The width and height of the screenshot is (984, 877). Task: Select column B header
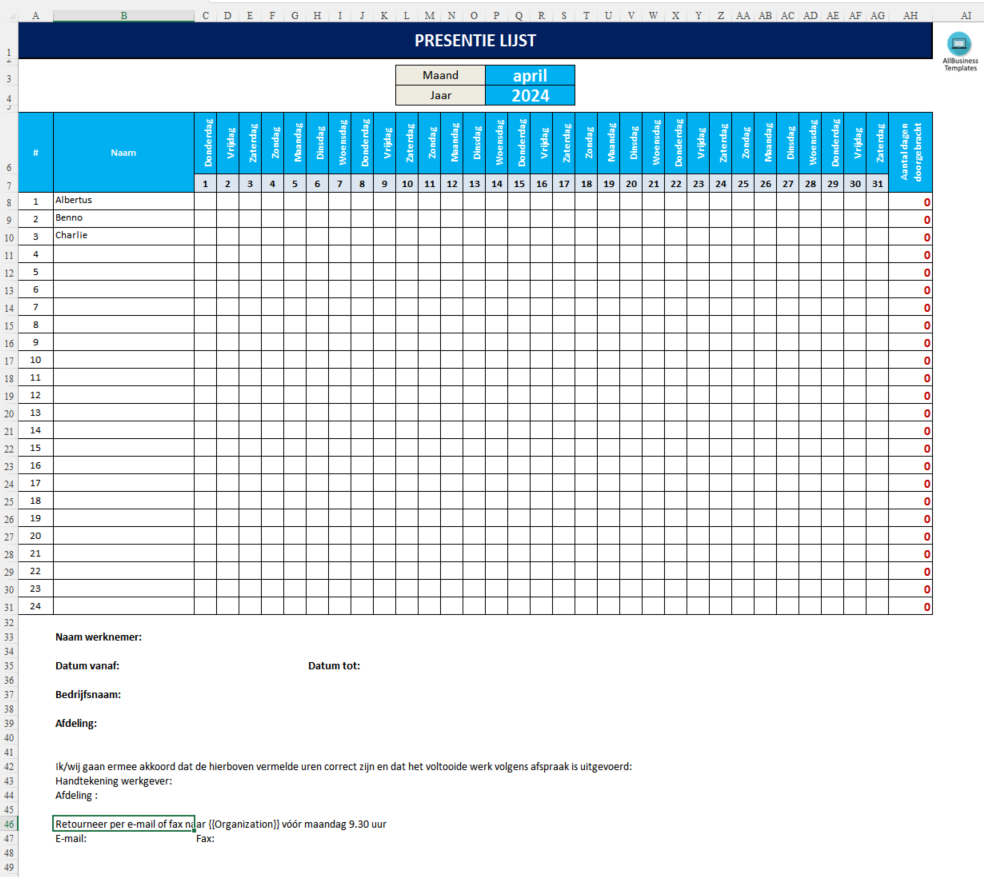(123, 16)
